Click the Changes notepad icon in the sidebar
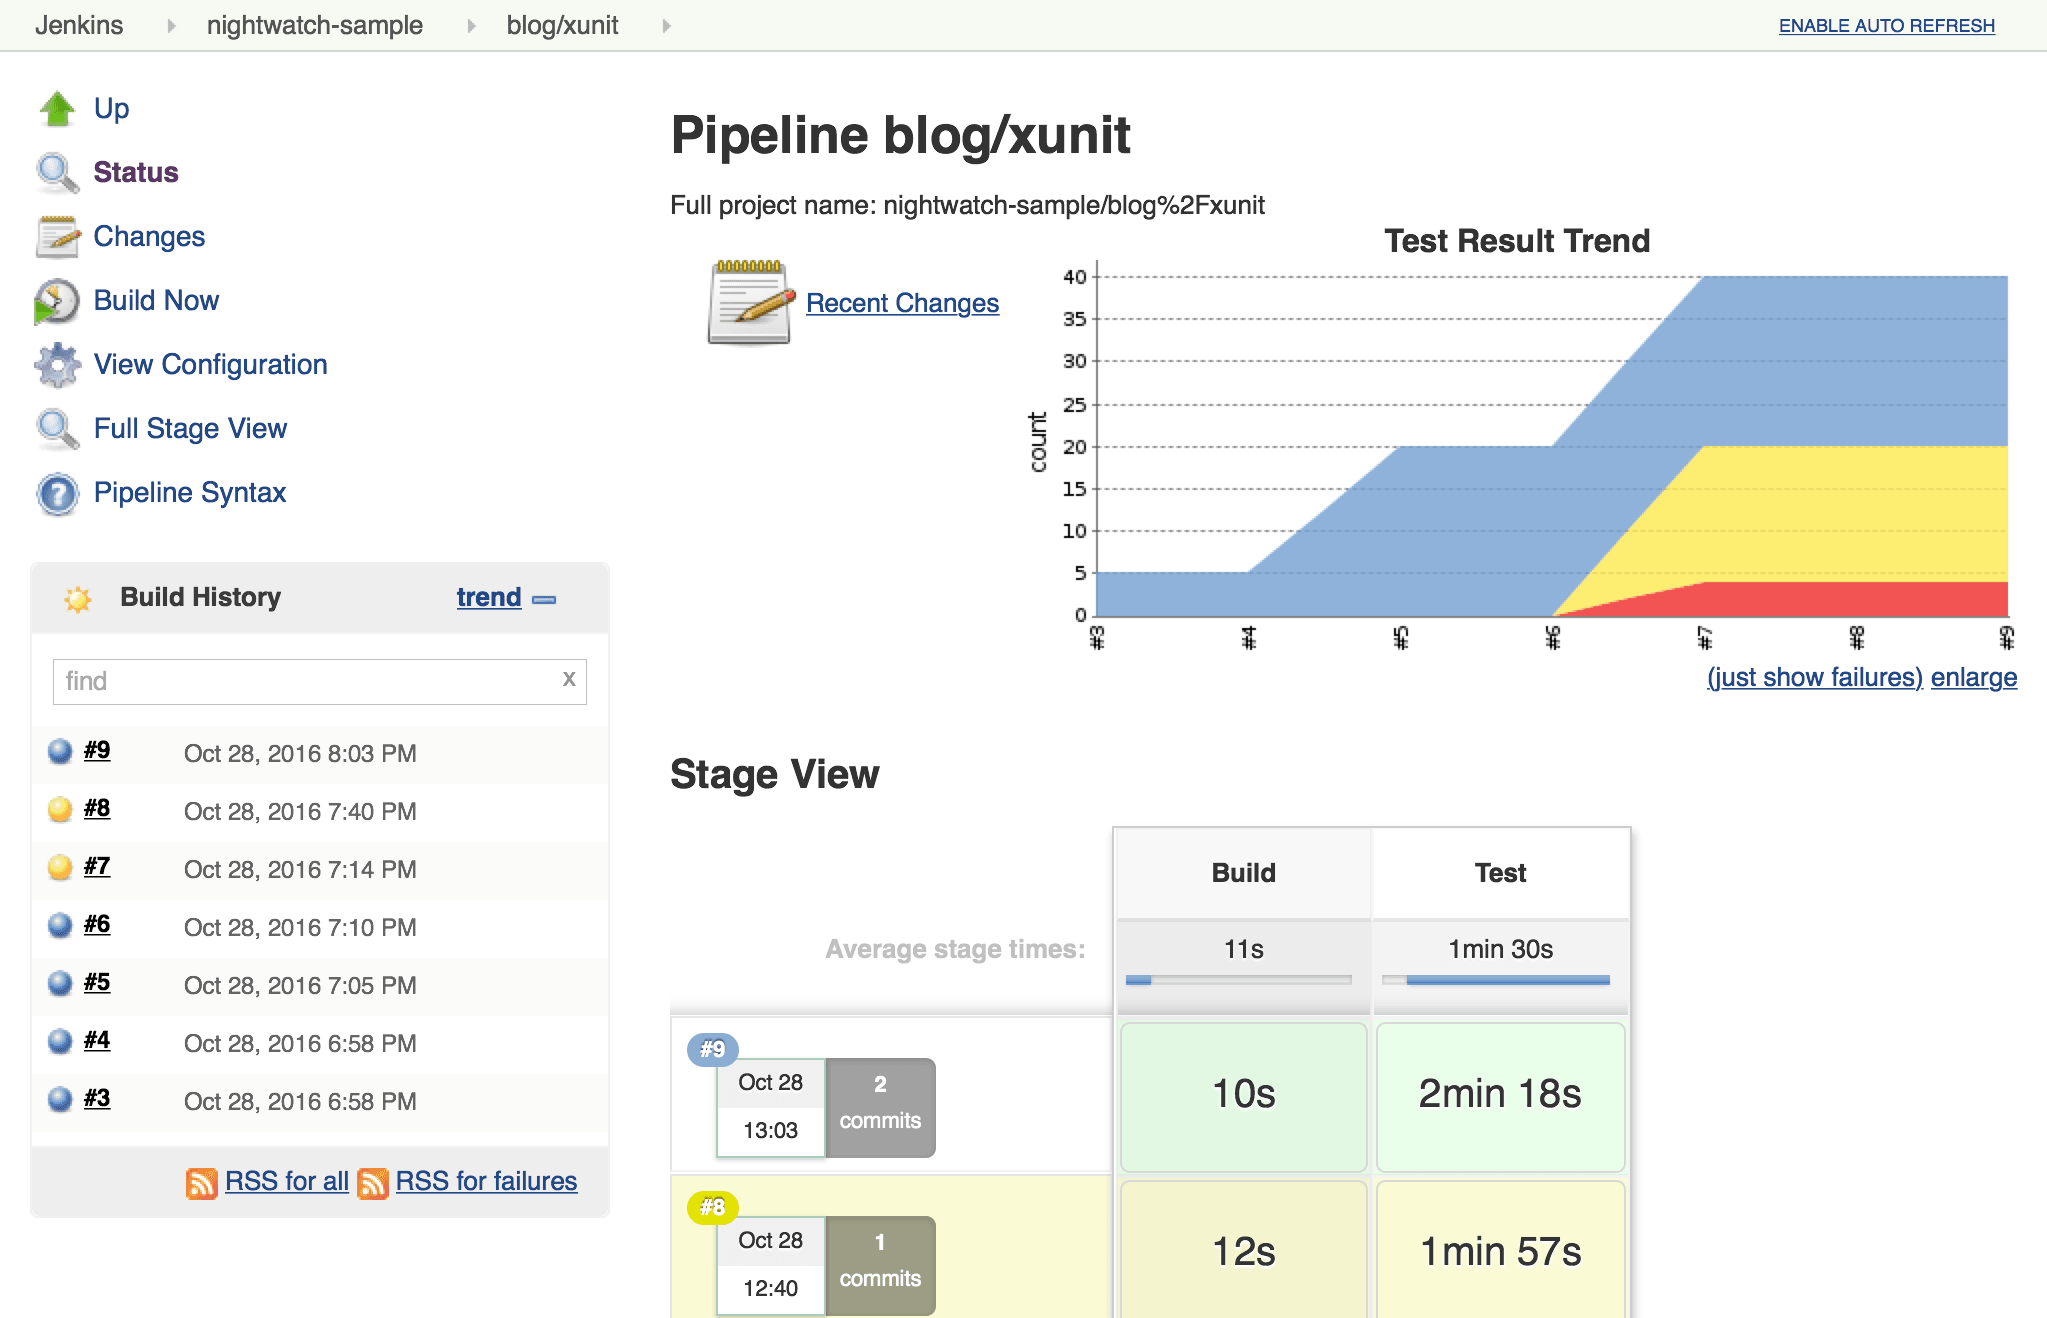This screenshot has width=2047, height=1318. (57, 237)
